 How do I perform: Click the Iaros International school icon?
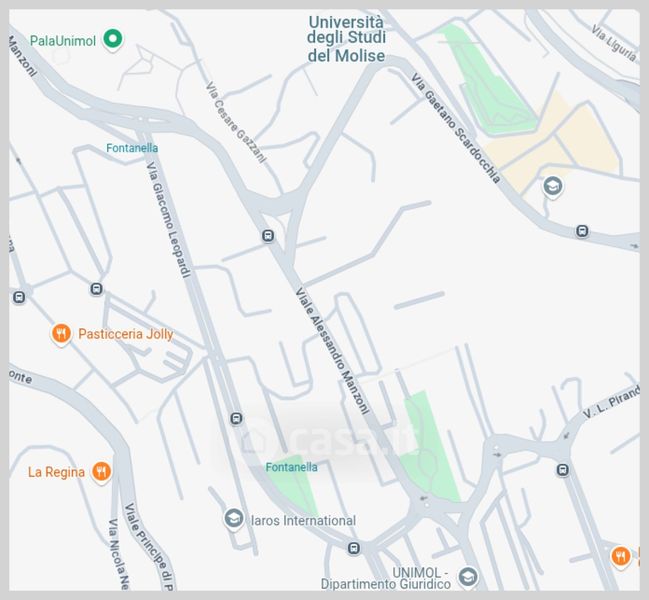coord(234,518)
